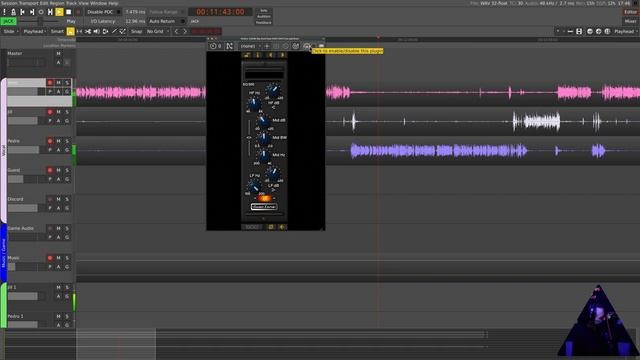Screen dimensions: 640x360
Task: Open the Playhead edit point dropdown
Action: (35, 31)
